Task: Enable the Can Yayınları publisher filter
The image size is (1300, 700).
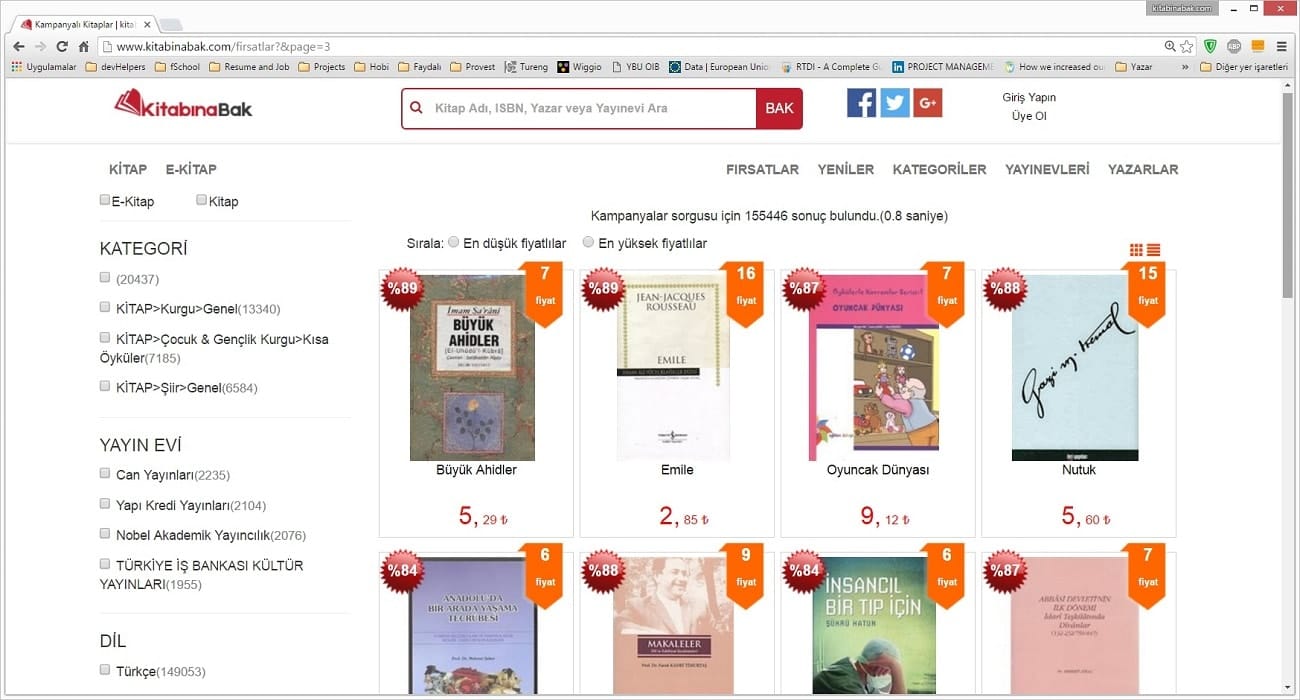Action: 105,473
